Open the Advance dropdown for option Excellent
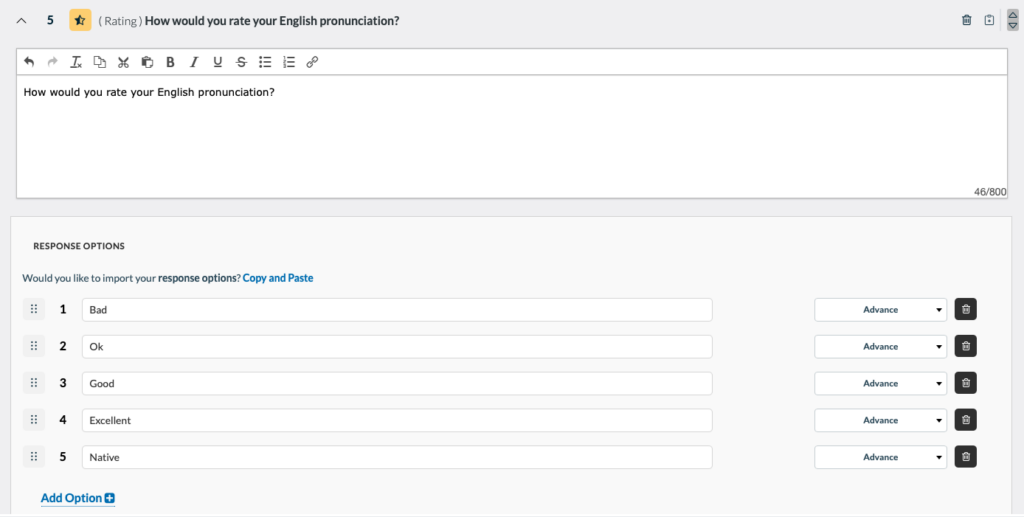Image resolution: width=1024 pixels, height=517 pixels. point(880,420)
